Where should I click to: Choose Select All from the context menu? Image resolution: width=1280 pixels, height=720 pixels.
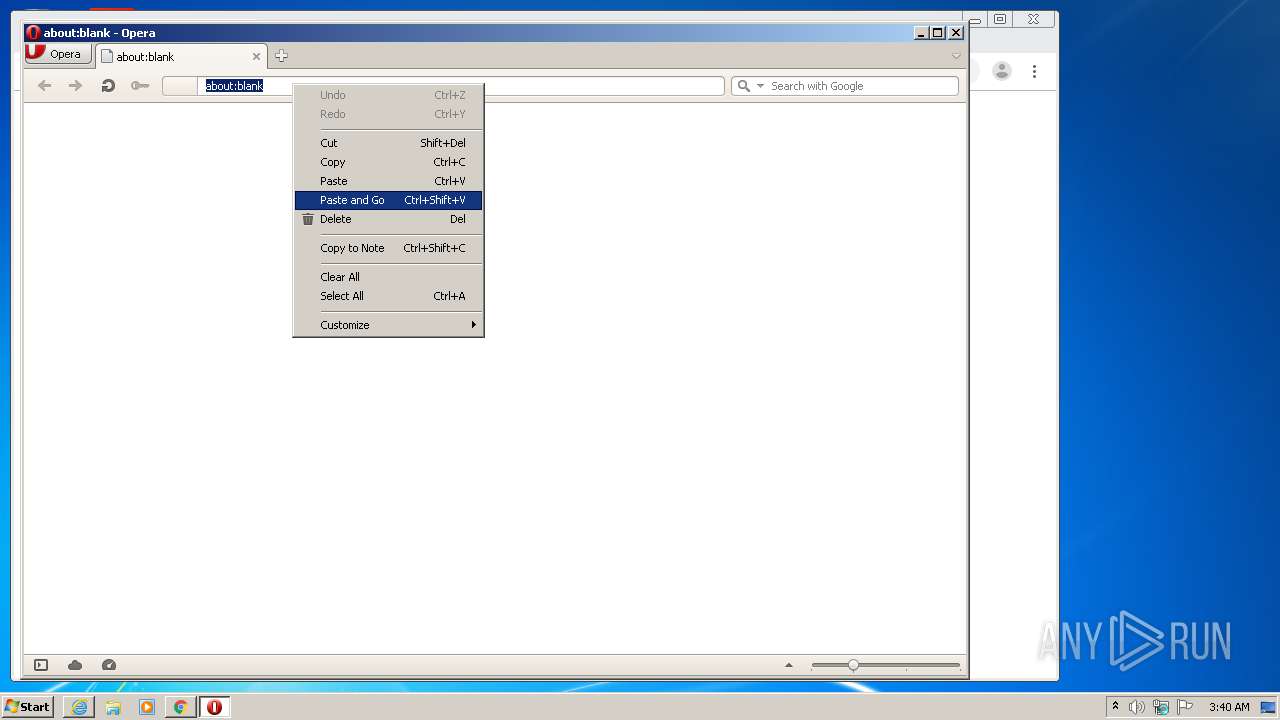click(x=388, y=296)
